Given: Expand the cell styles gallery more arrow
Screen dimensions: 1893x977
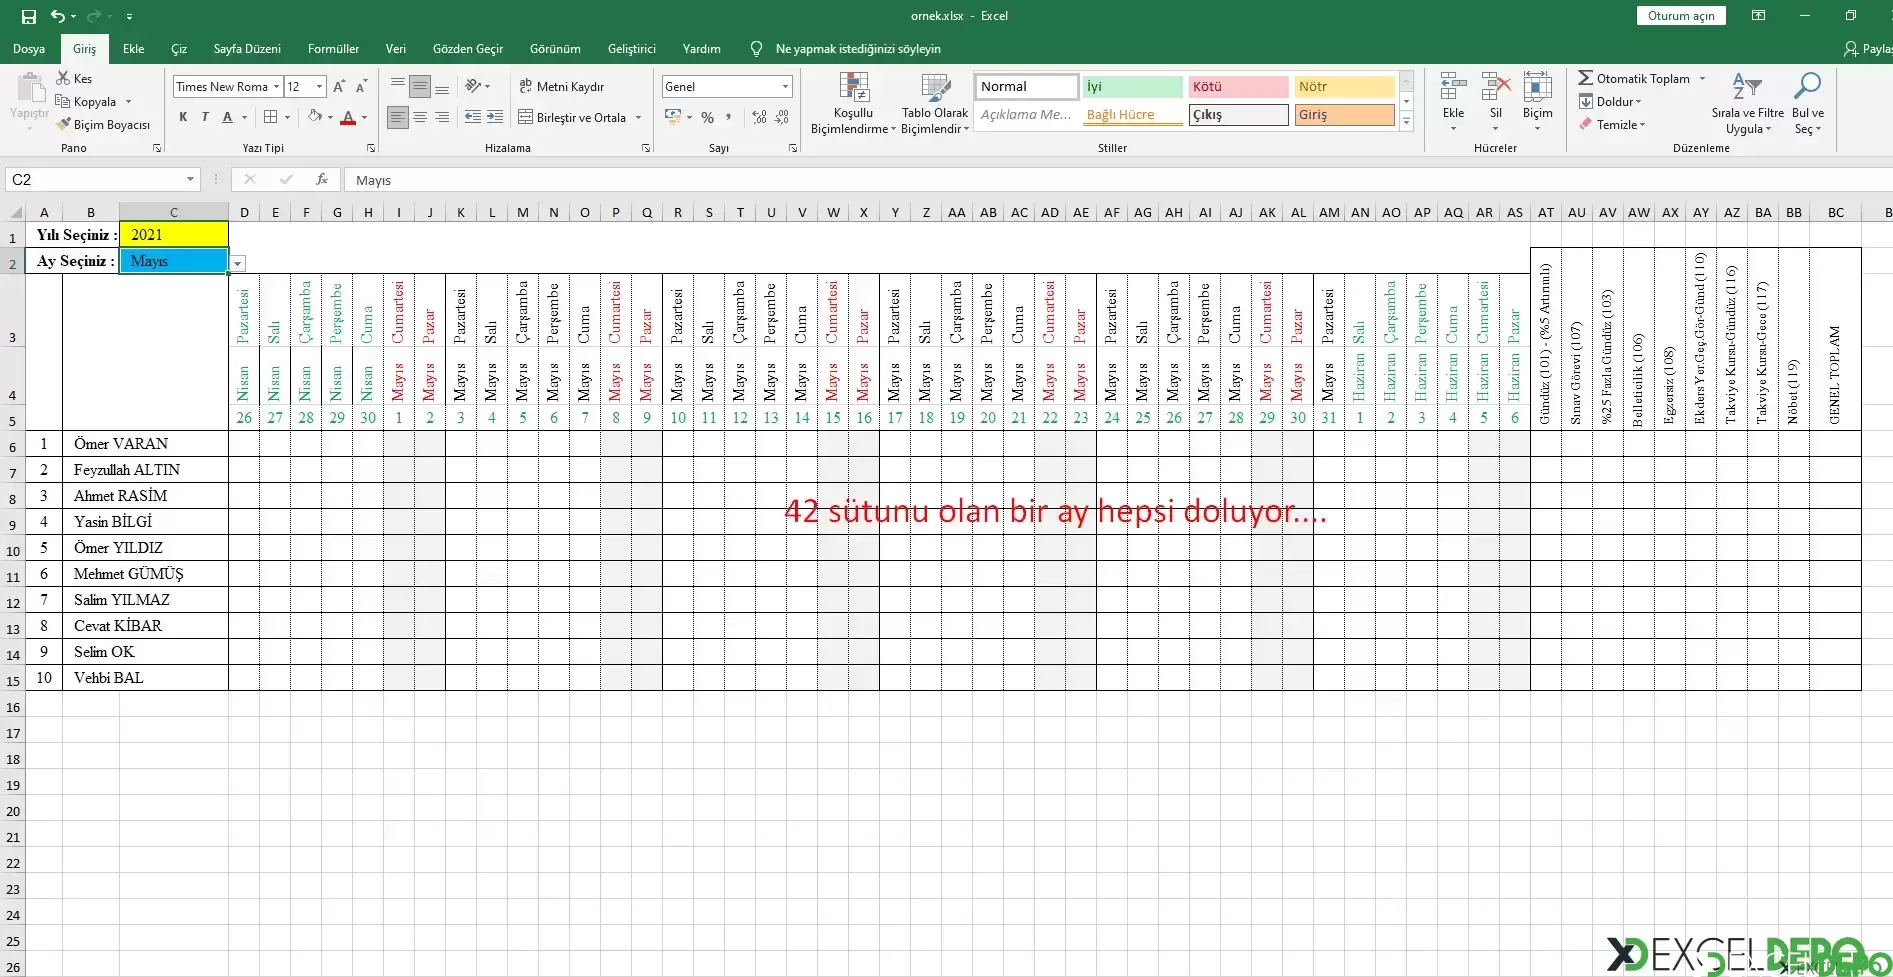Looking at the screenshot, I should pos(1406,122).
